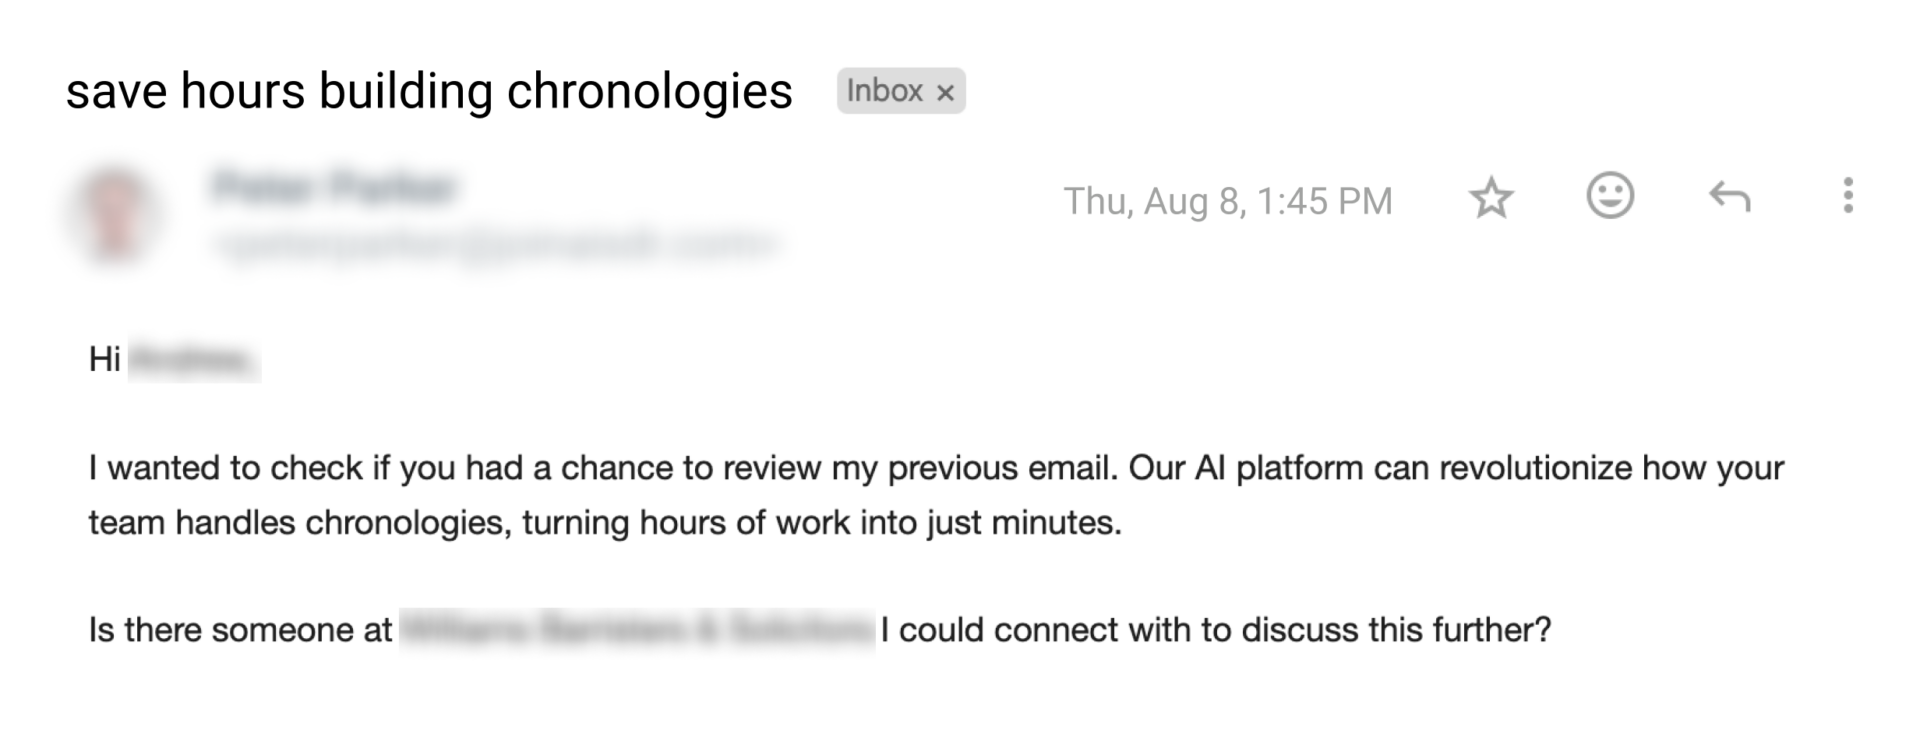Click the Reply arrow icon
Screen dimensions: 1920x748
(1729, 197)
